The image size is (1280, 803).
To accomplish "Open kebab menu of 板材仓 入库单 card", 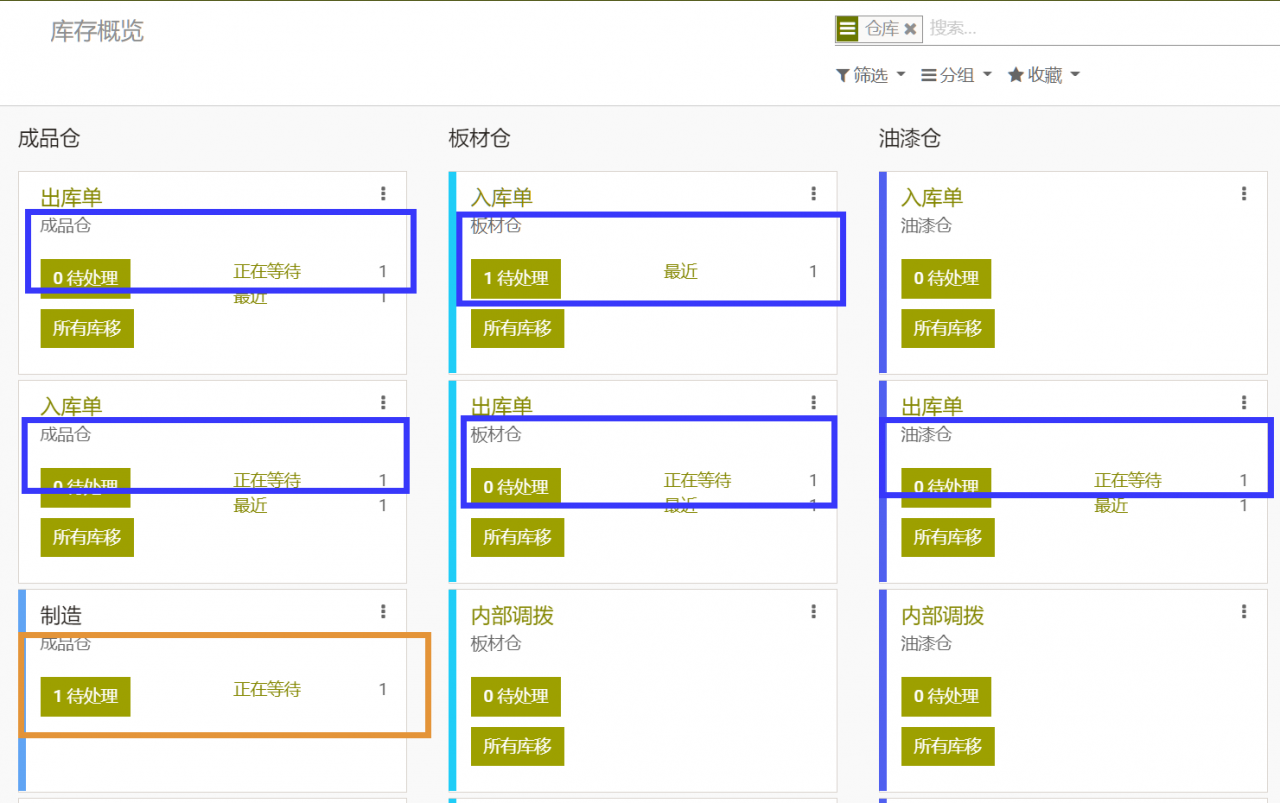I will click(x=813, y=194).
